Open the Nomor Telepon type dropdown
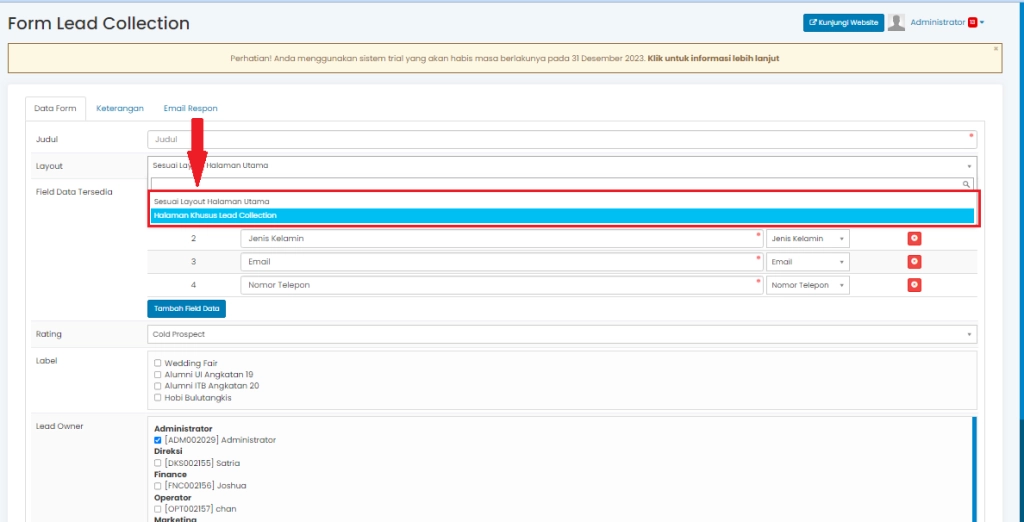The width and height of the screenshot is (1024, 522). coord(808,285)
